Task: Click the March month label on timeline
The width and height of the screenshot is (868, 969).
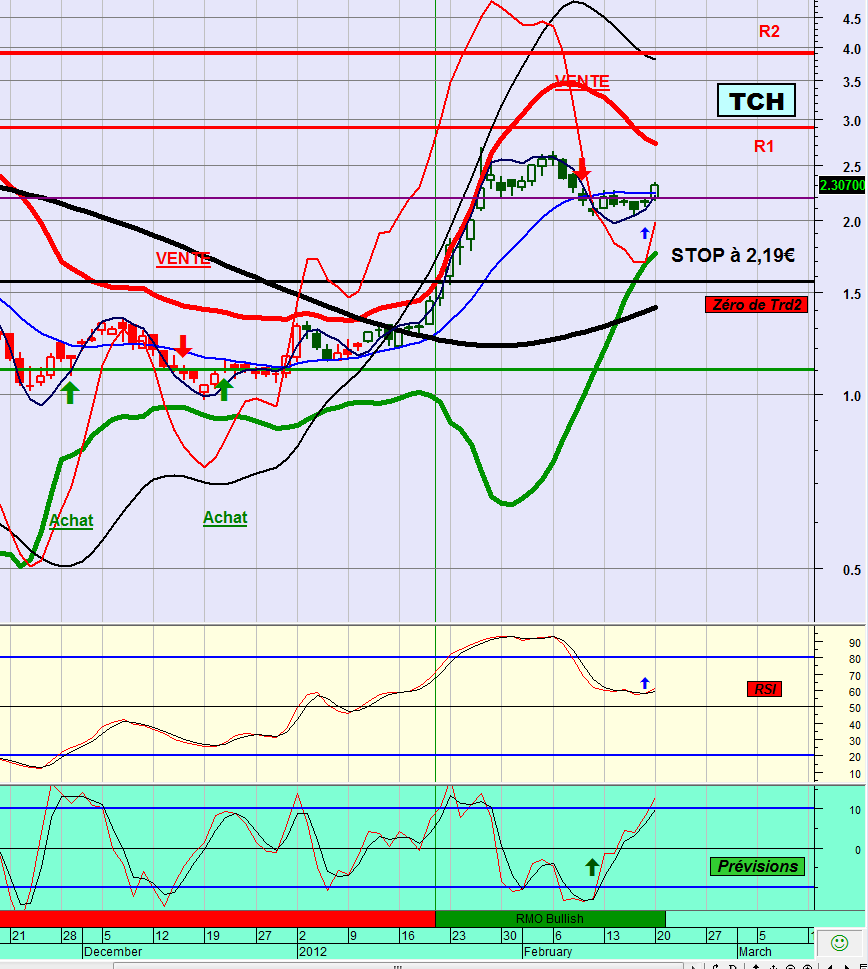Action: point(756,952)
